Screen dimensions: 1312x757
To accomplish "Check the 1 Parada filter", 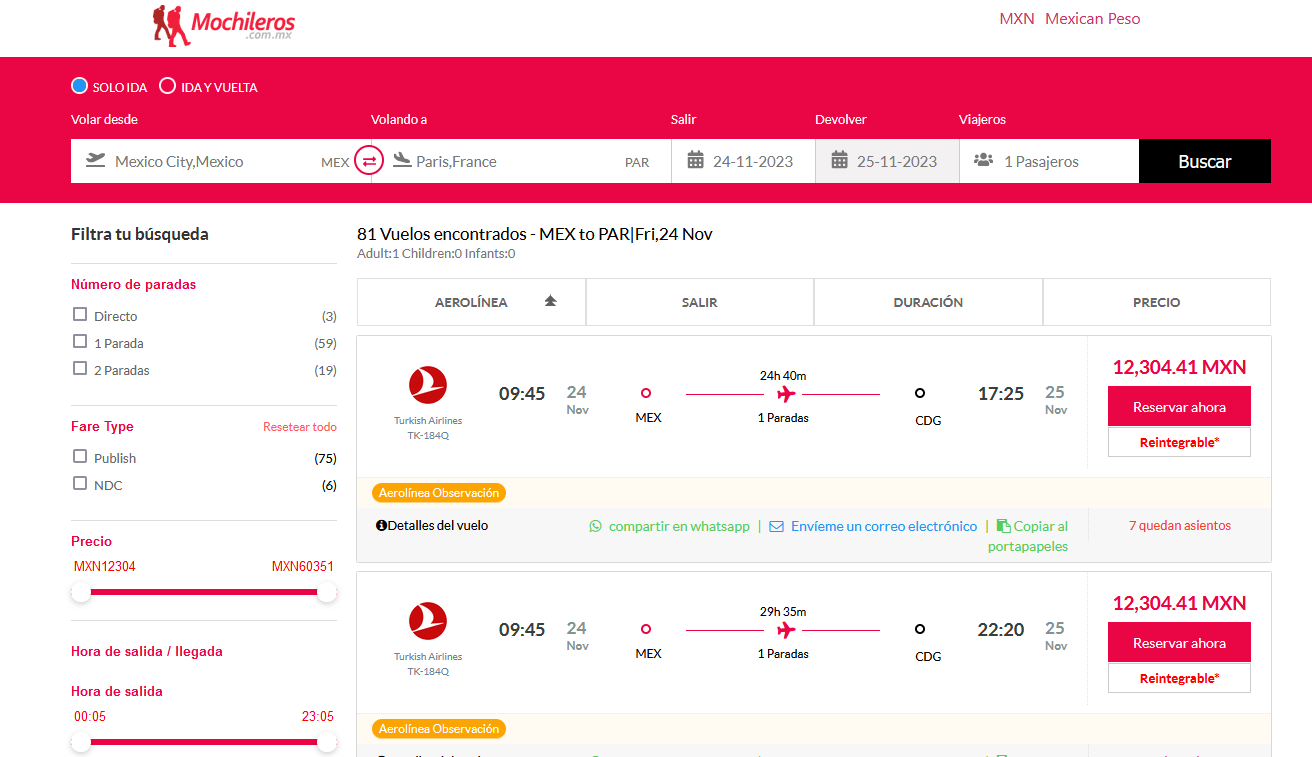I will [x=80, y=341].
